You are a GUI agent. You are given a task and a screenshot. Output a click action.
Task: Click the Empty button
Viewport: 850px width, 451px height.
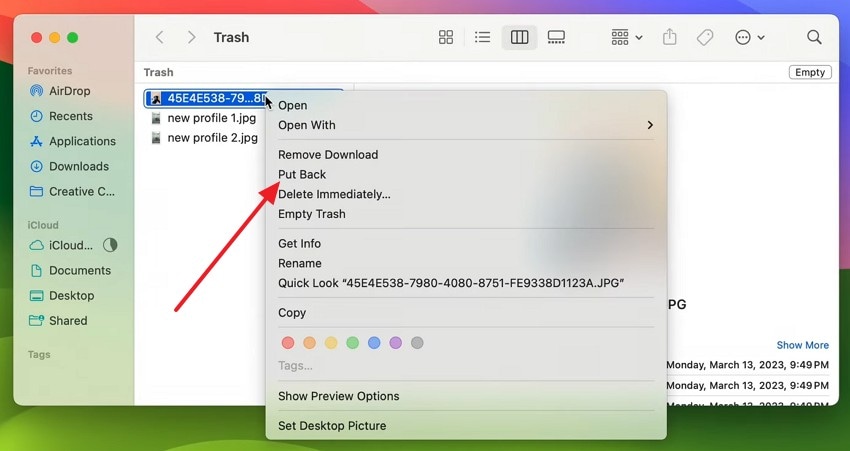click(x=810, y=72)
